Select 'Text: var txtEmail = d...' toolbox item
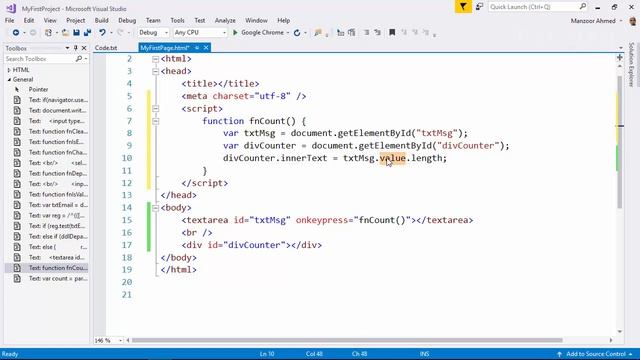Screen dimensions: 640x360 (x=46, y=205)
